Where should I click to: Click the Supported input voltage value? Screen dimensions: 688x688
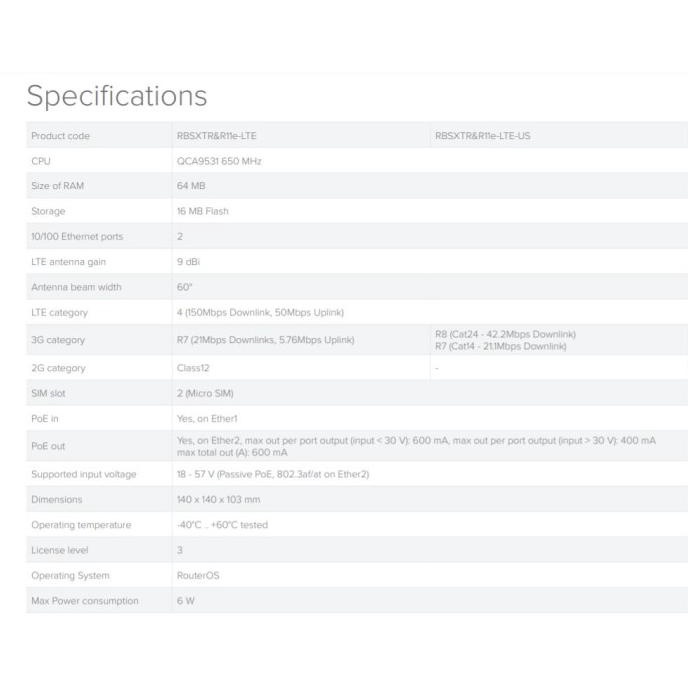[273, 474]
